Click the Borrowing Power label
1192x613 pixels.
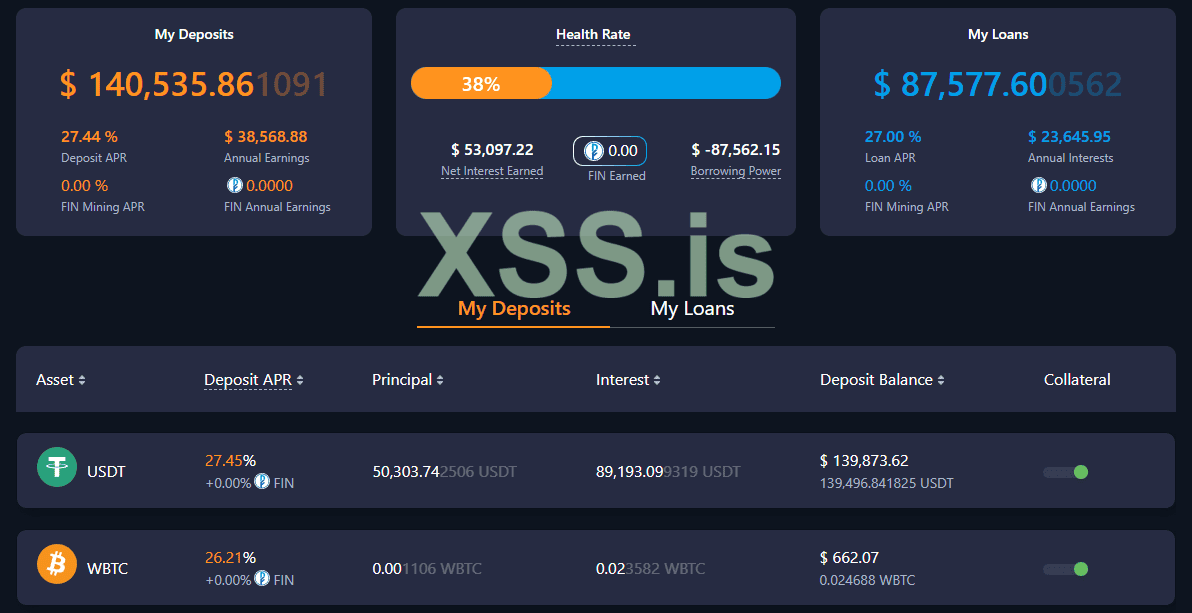[735, 171]
